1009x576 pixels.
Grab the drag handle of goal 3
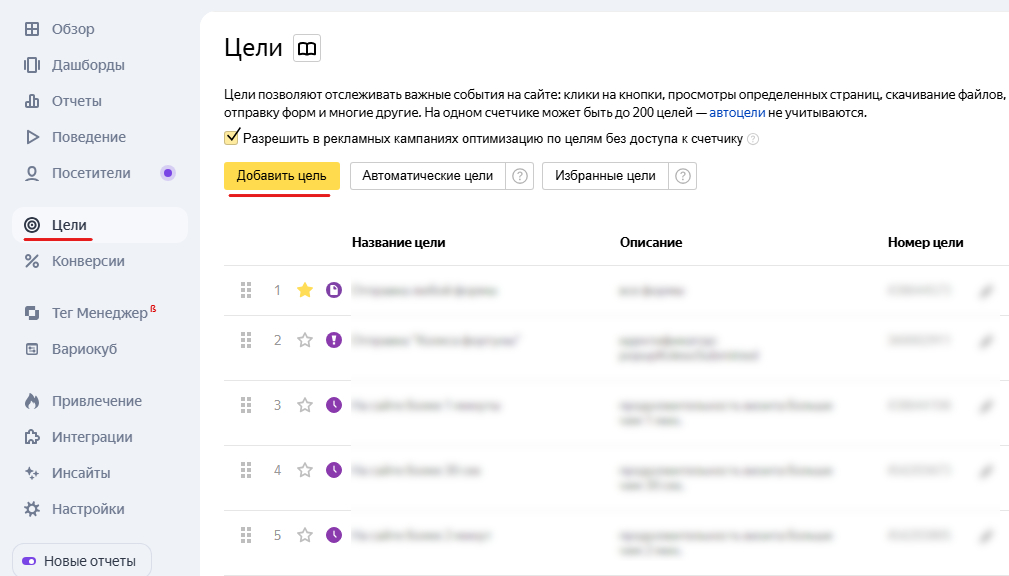246,405
